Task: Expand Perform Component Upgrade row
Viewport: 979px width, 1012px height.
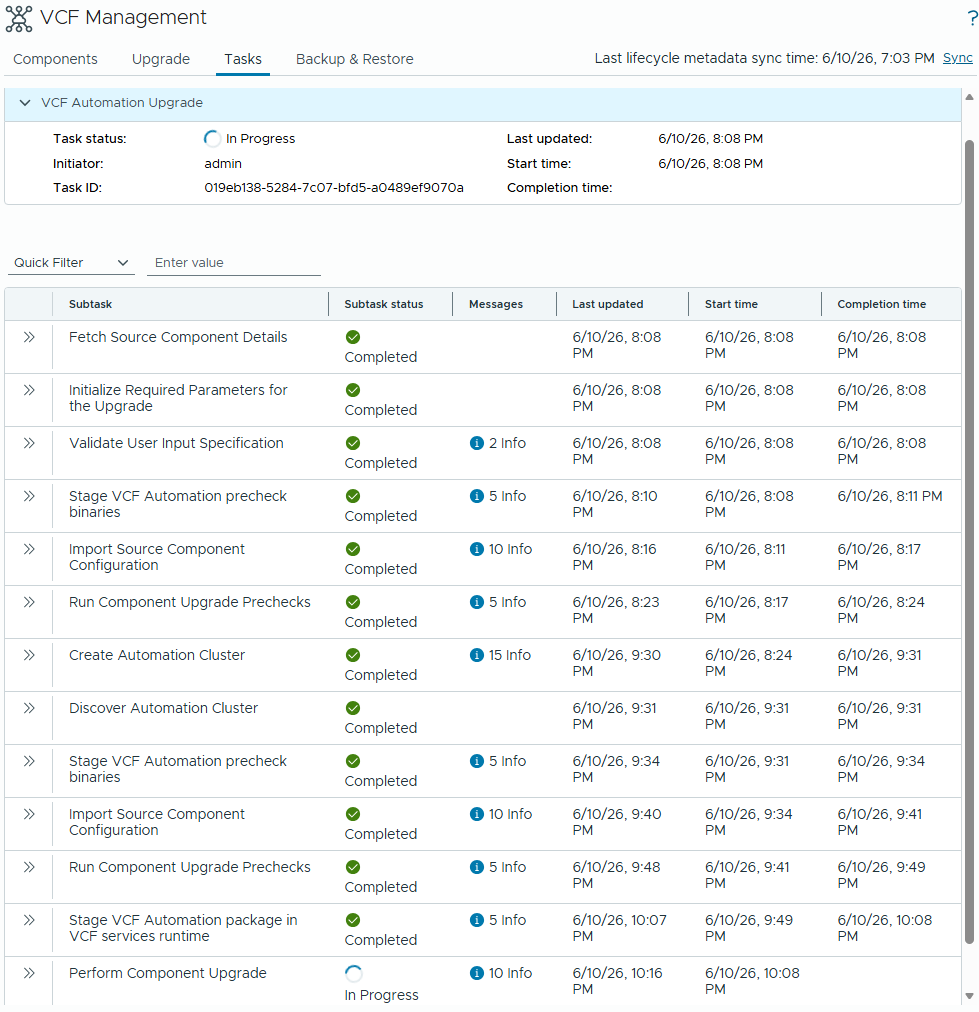Action: pos(29,973)
